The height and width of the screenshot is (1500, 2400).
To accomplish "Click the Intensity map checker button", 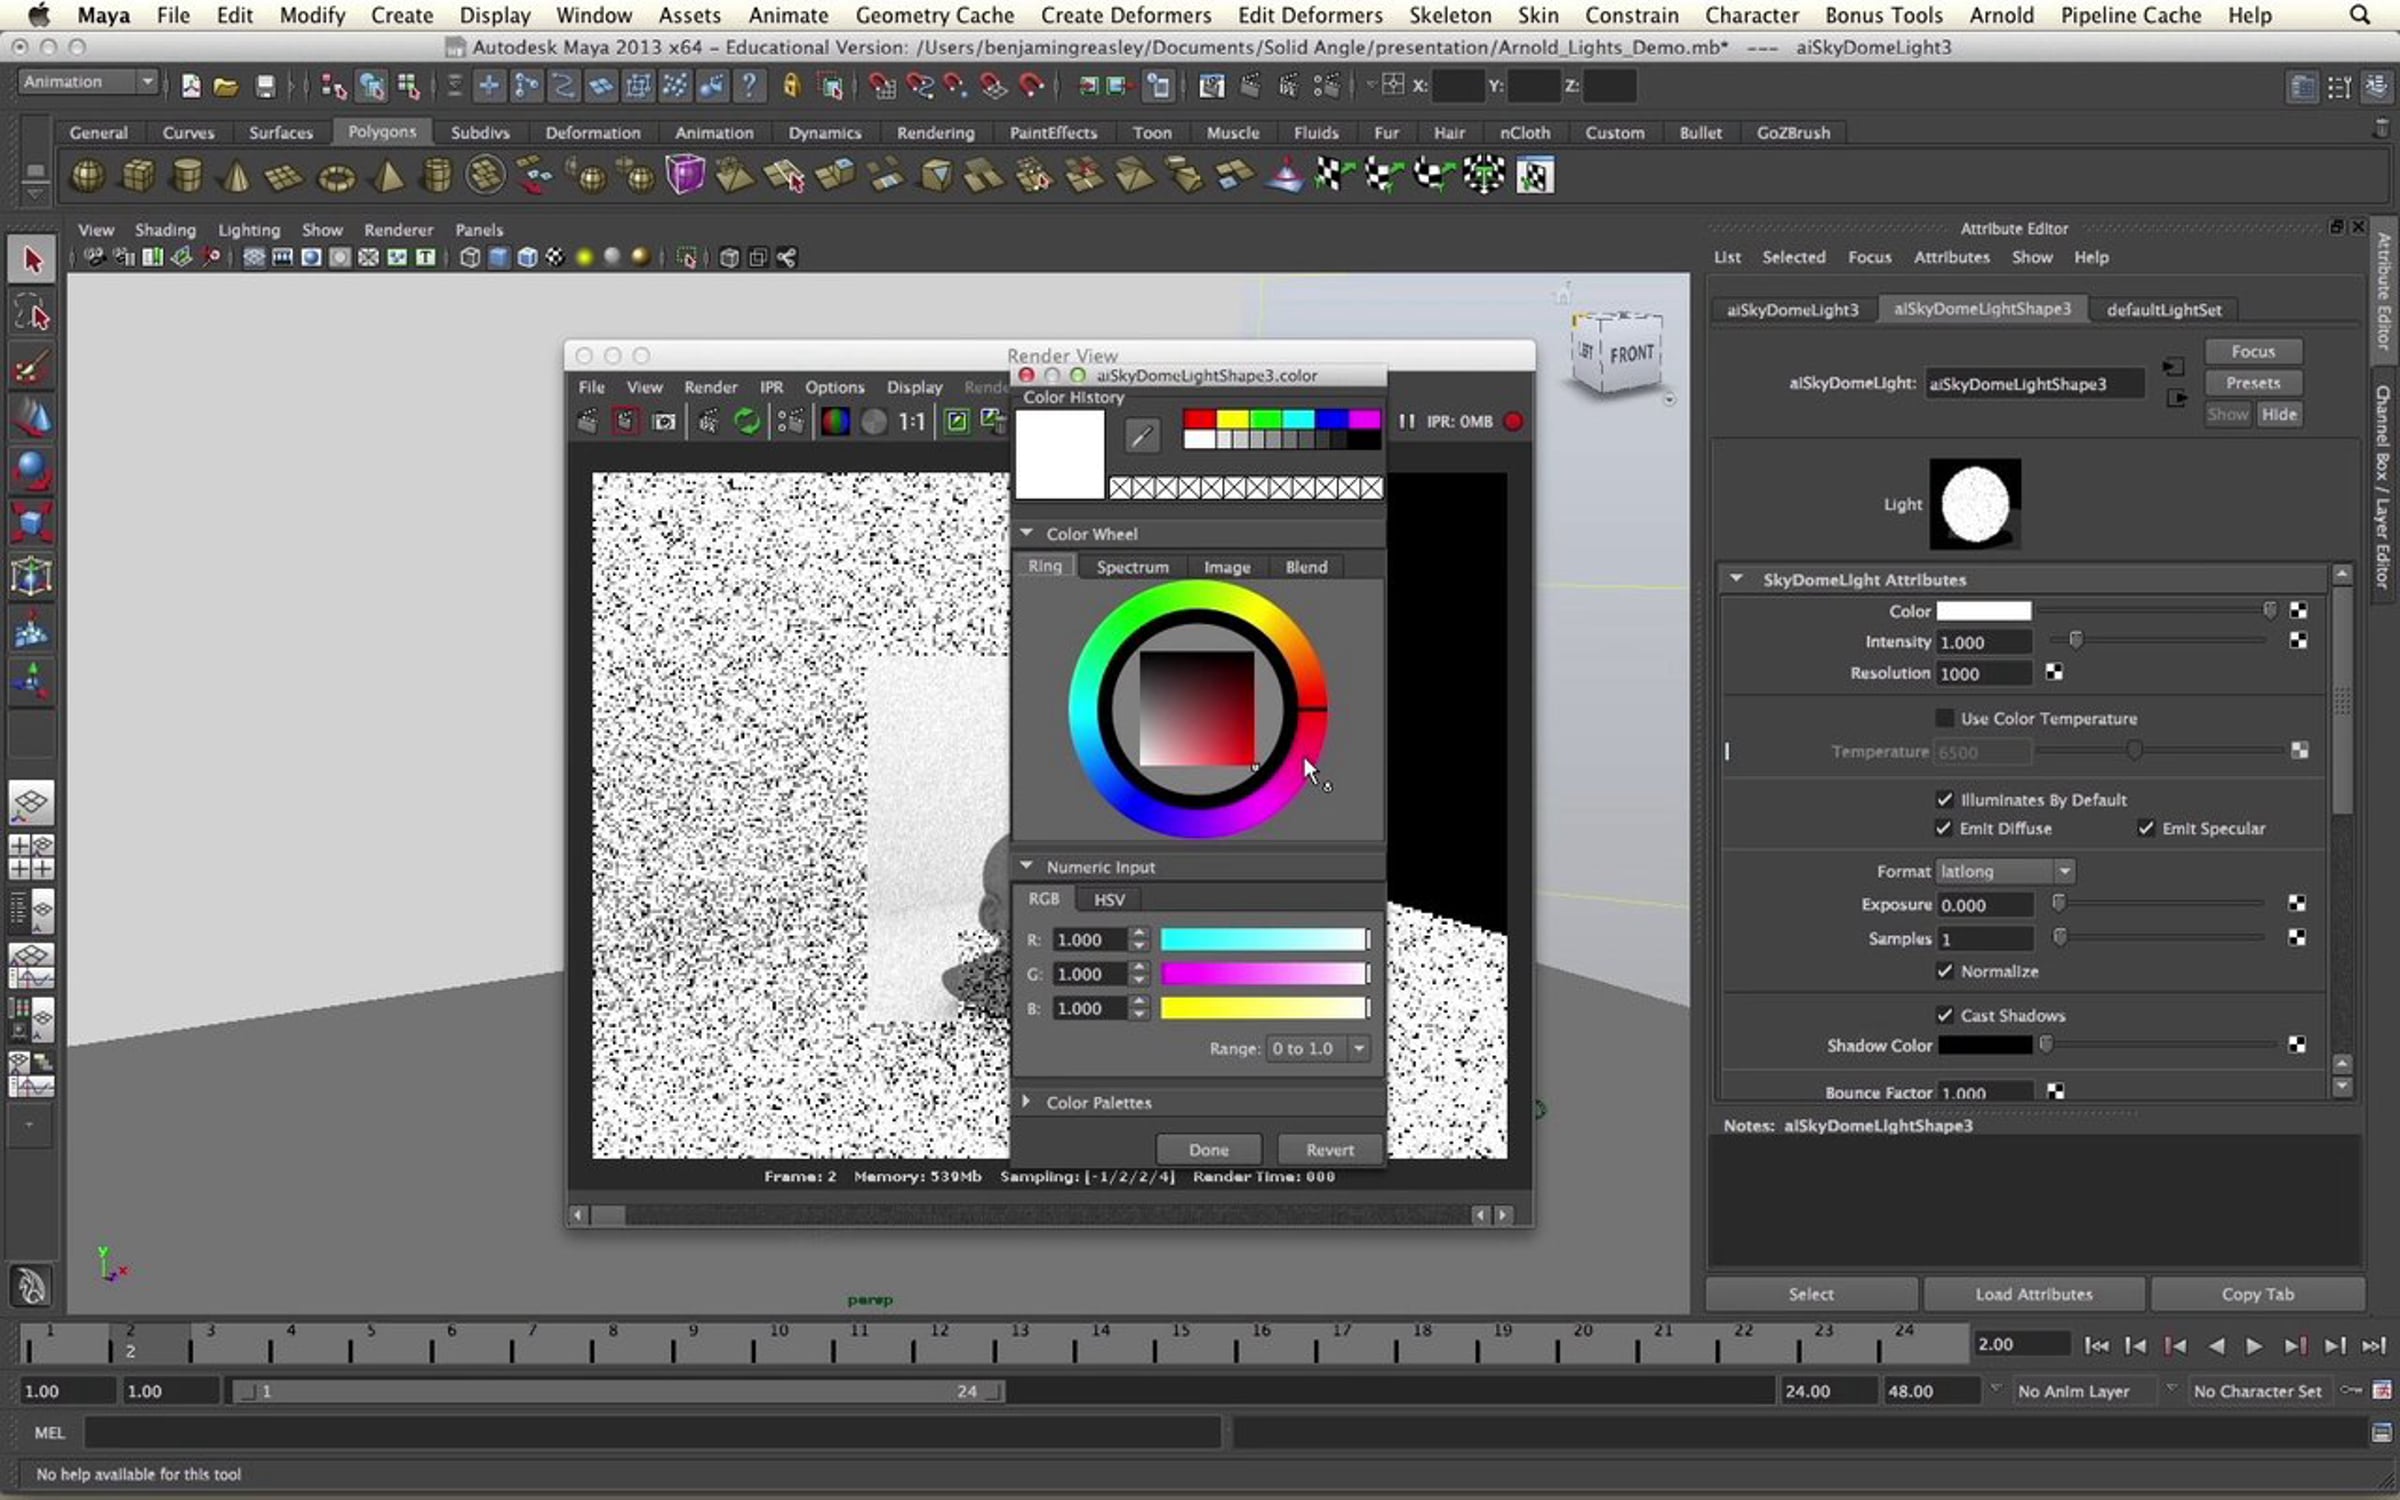I will point(2298,641).
